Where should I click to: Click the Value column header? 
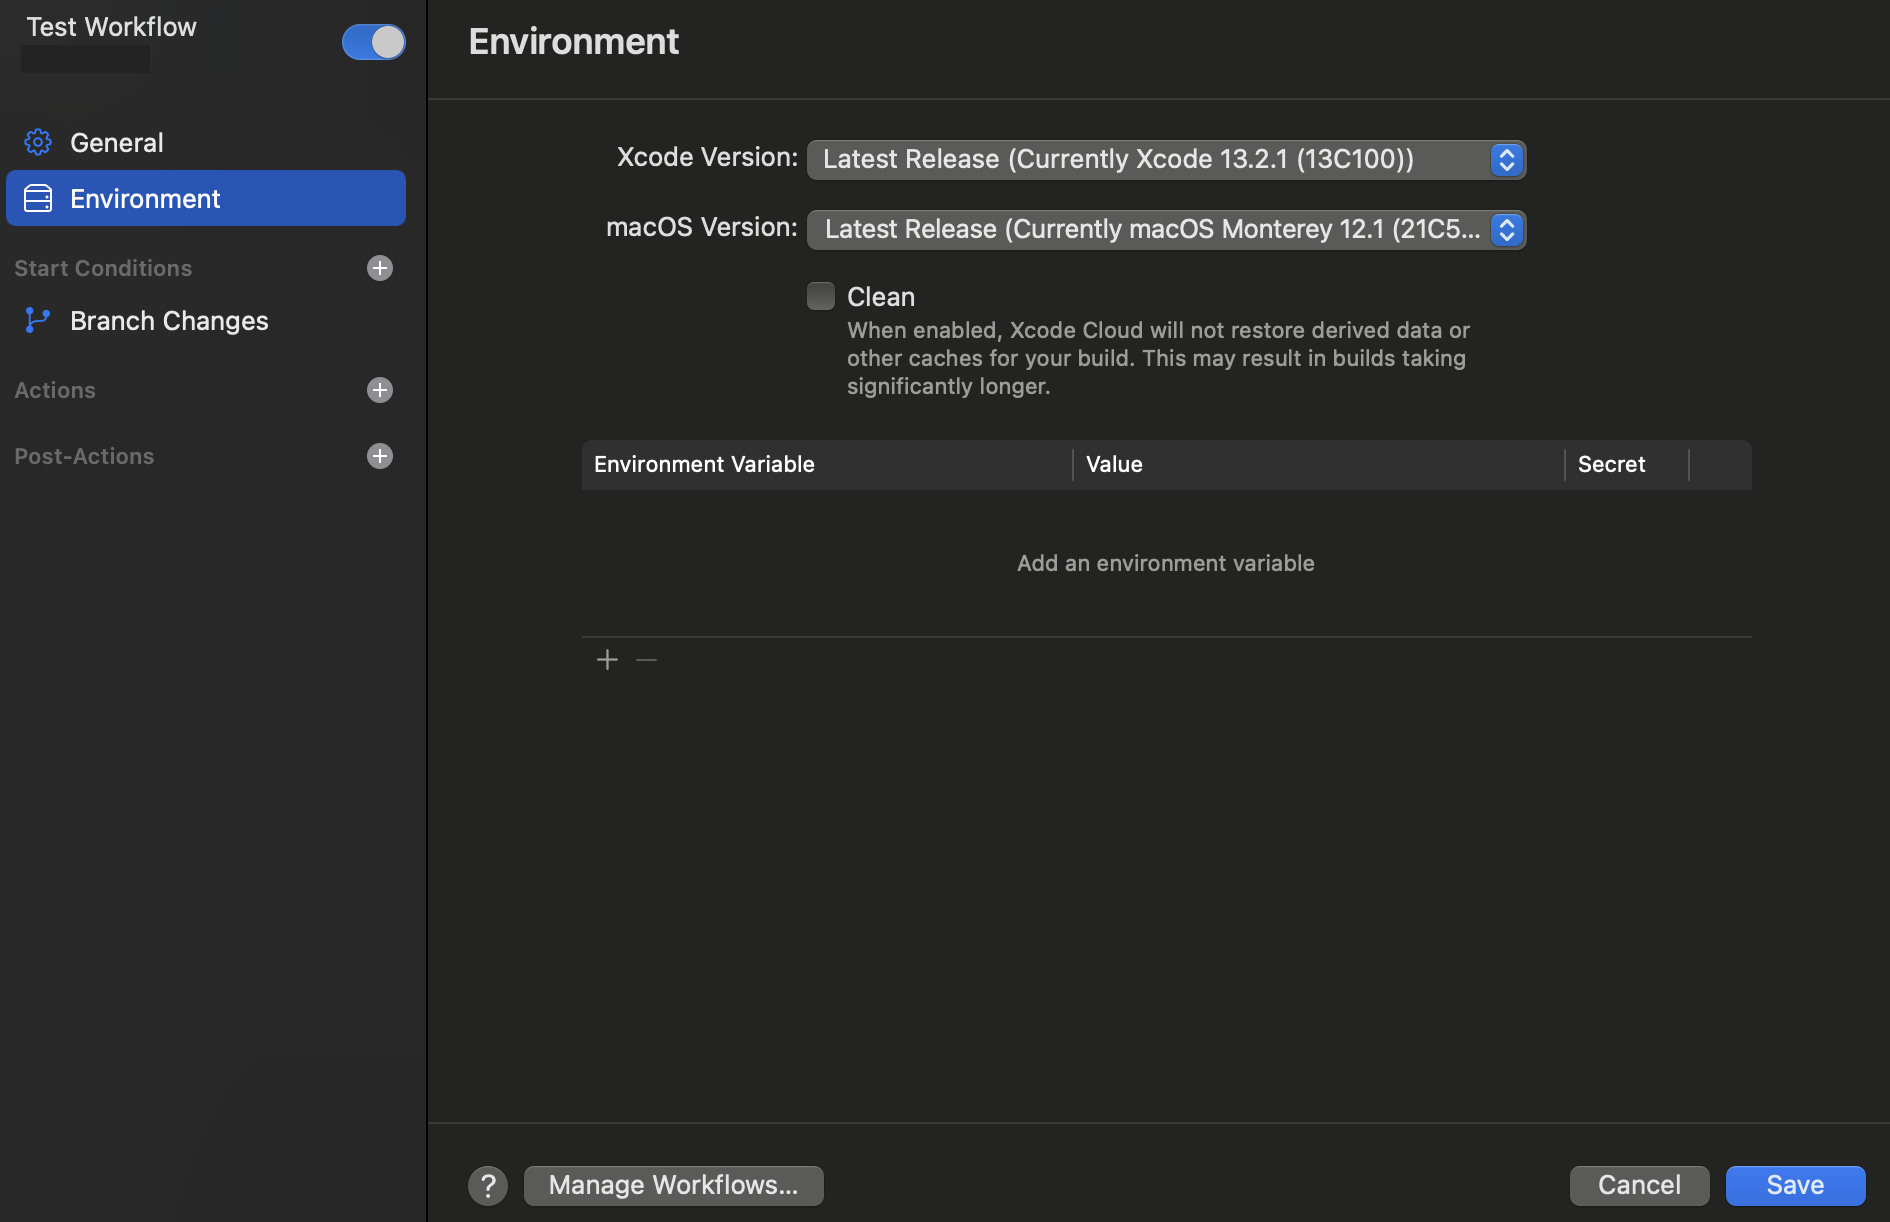(x=1319, y=464)
